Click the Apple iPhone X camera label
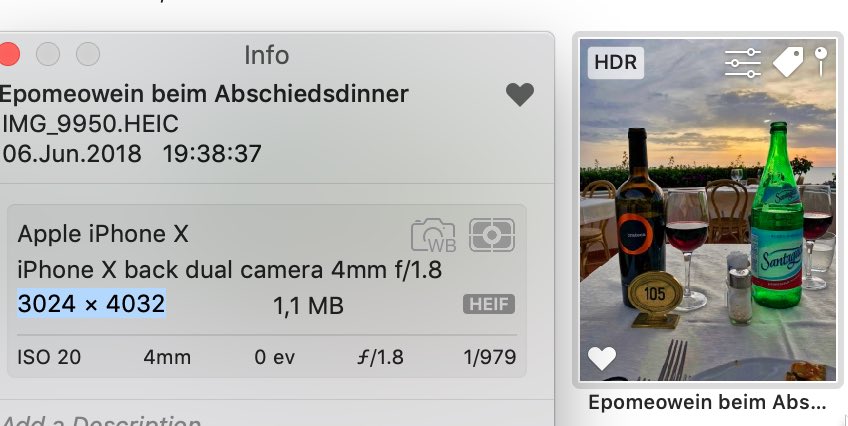The height and width of the screenshot is (426, 848). click(104, 234)
